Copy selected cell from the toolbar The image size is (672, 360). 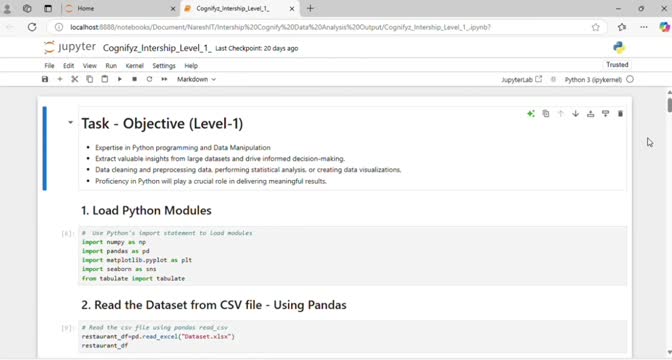[90, 79]
